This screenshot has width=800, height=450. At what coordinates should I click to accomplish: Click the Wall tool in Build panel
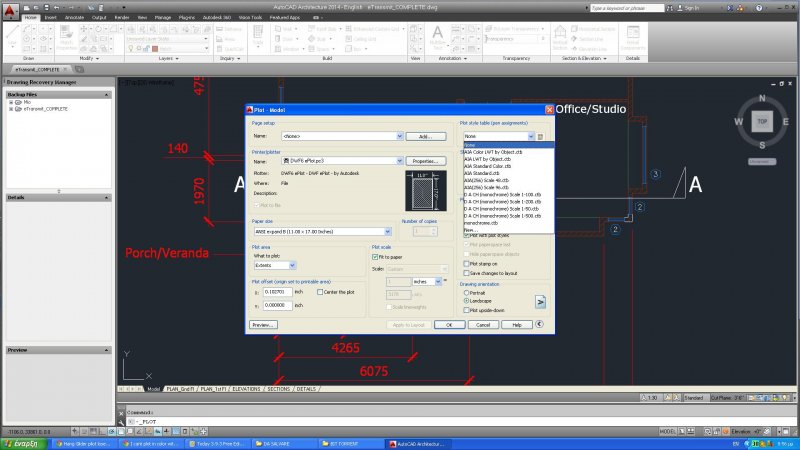tap(285, 29)
